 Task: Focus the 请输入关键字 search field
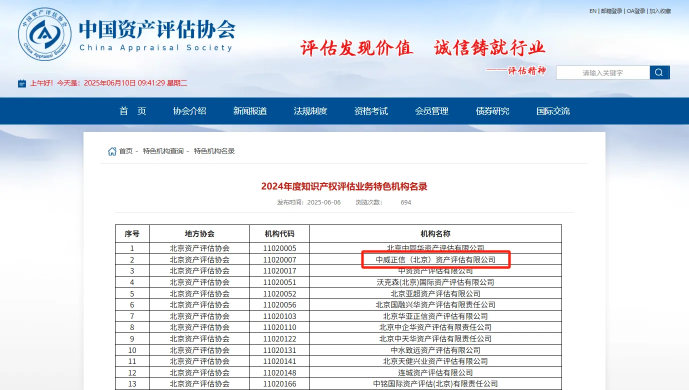click(x=603, y=72)
